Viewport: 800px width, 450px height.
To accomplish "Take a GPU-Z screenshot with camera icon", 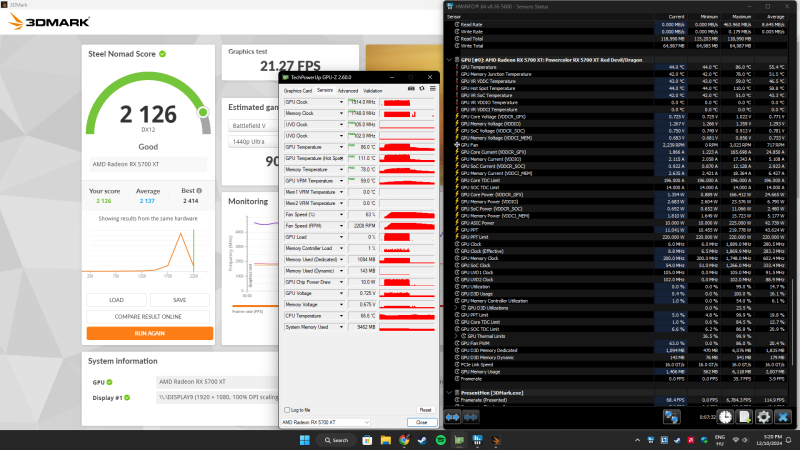I will 411,89.
